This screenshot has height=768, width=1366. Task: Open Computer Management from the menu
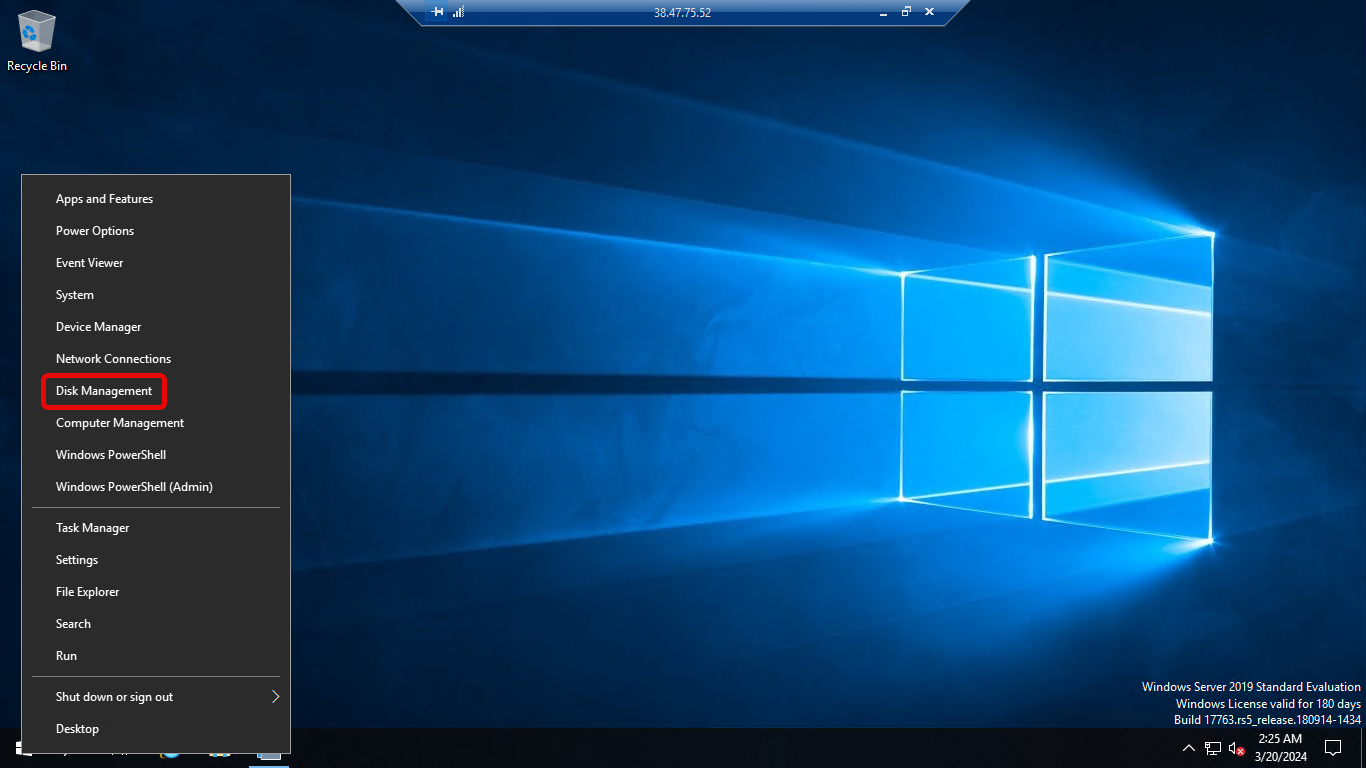[x=119, y=422]
